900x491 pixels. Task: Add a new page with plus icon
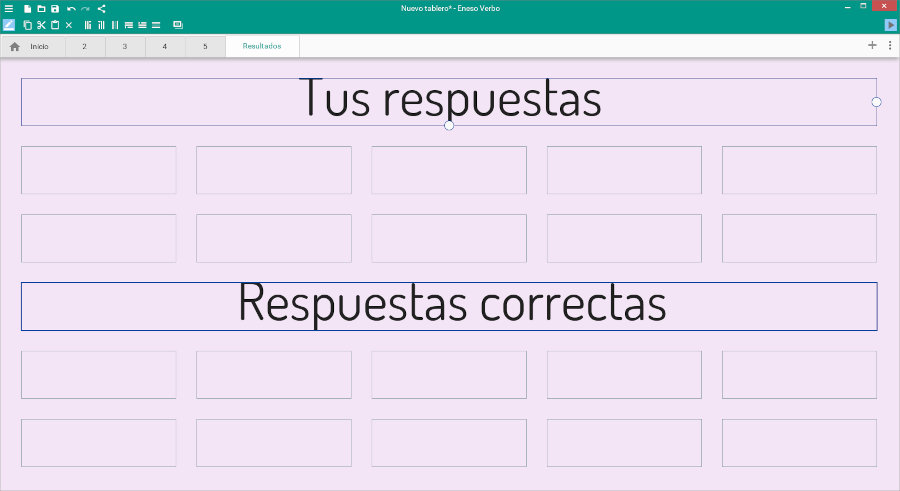point(872,45)
